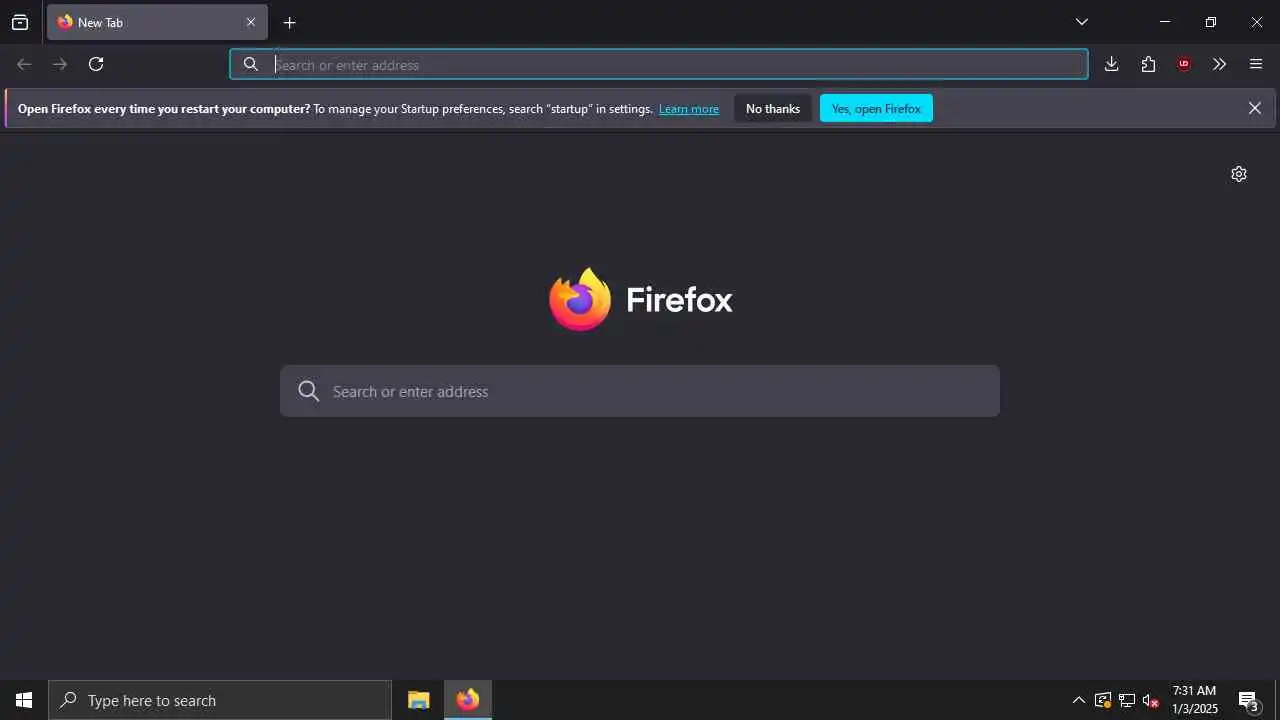
Task: Open File Explorer from taskbar
Action: (419, 700)
